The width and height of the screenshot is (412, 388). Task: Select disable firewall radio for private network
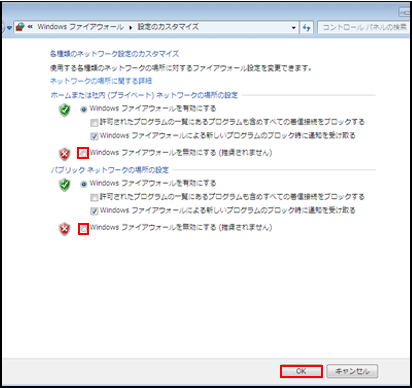[x=83, y=153]
